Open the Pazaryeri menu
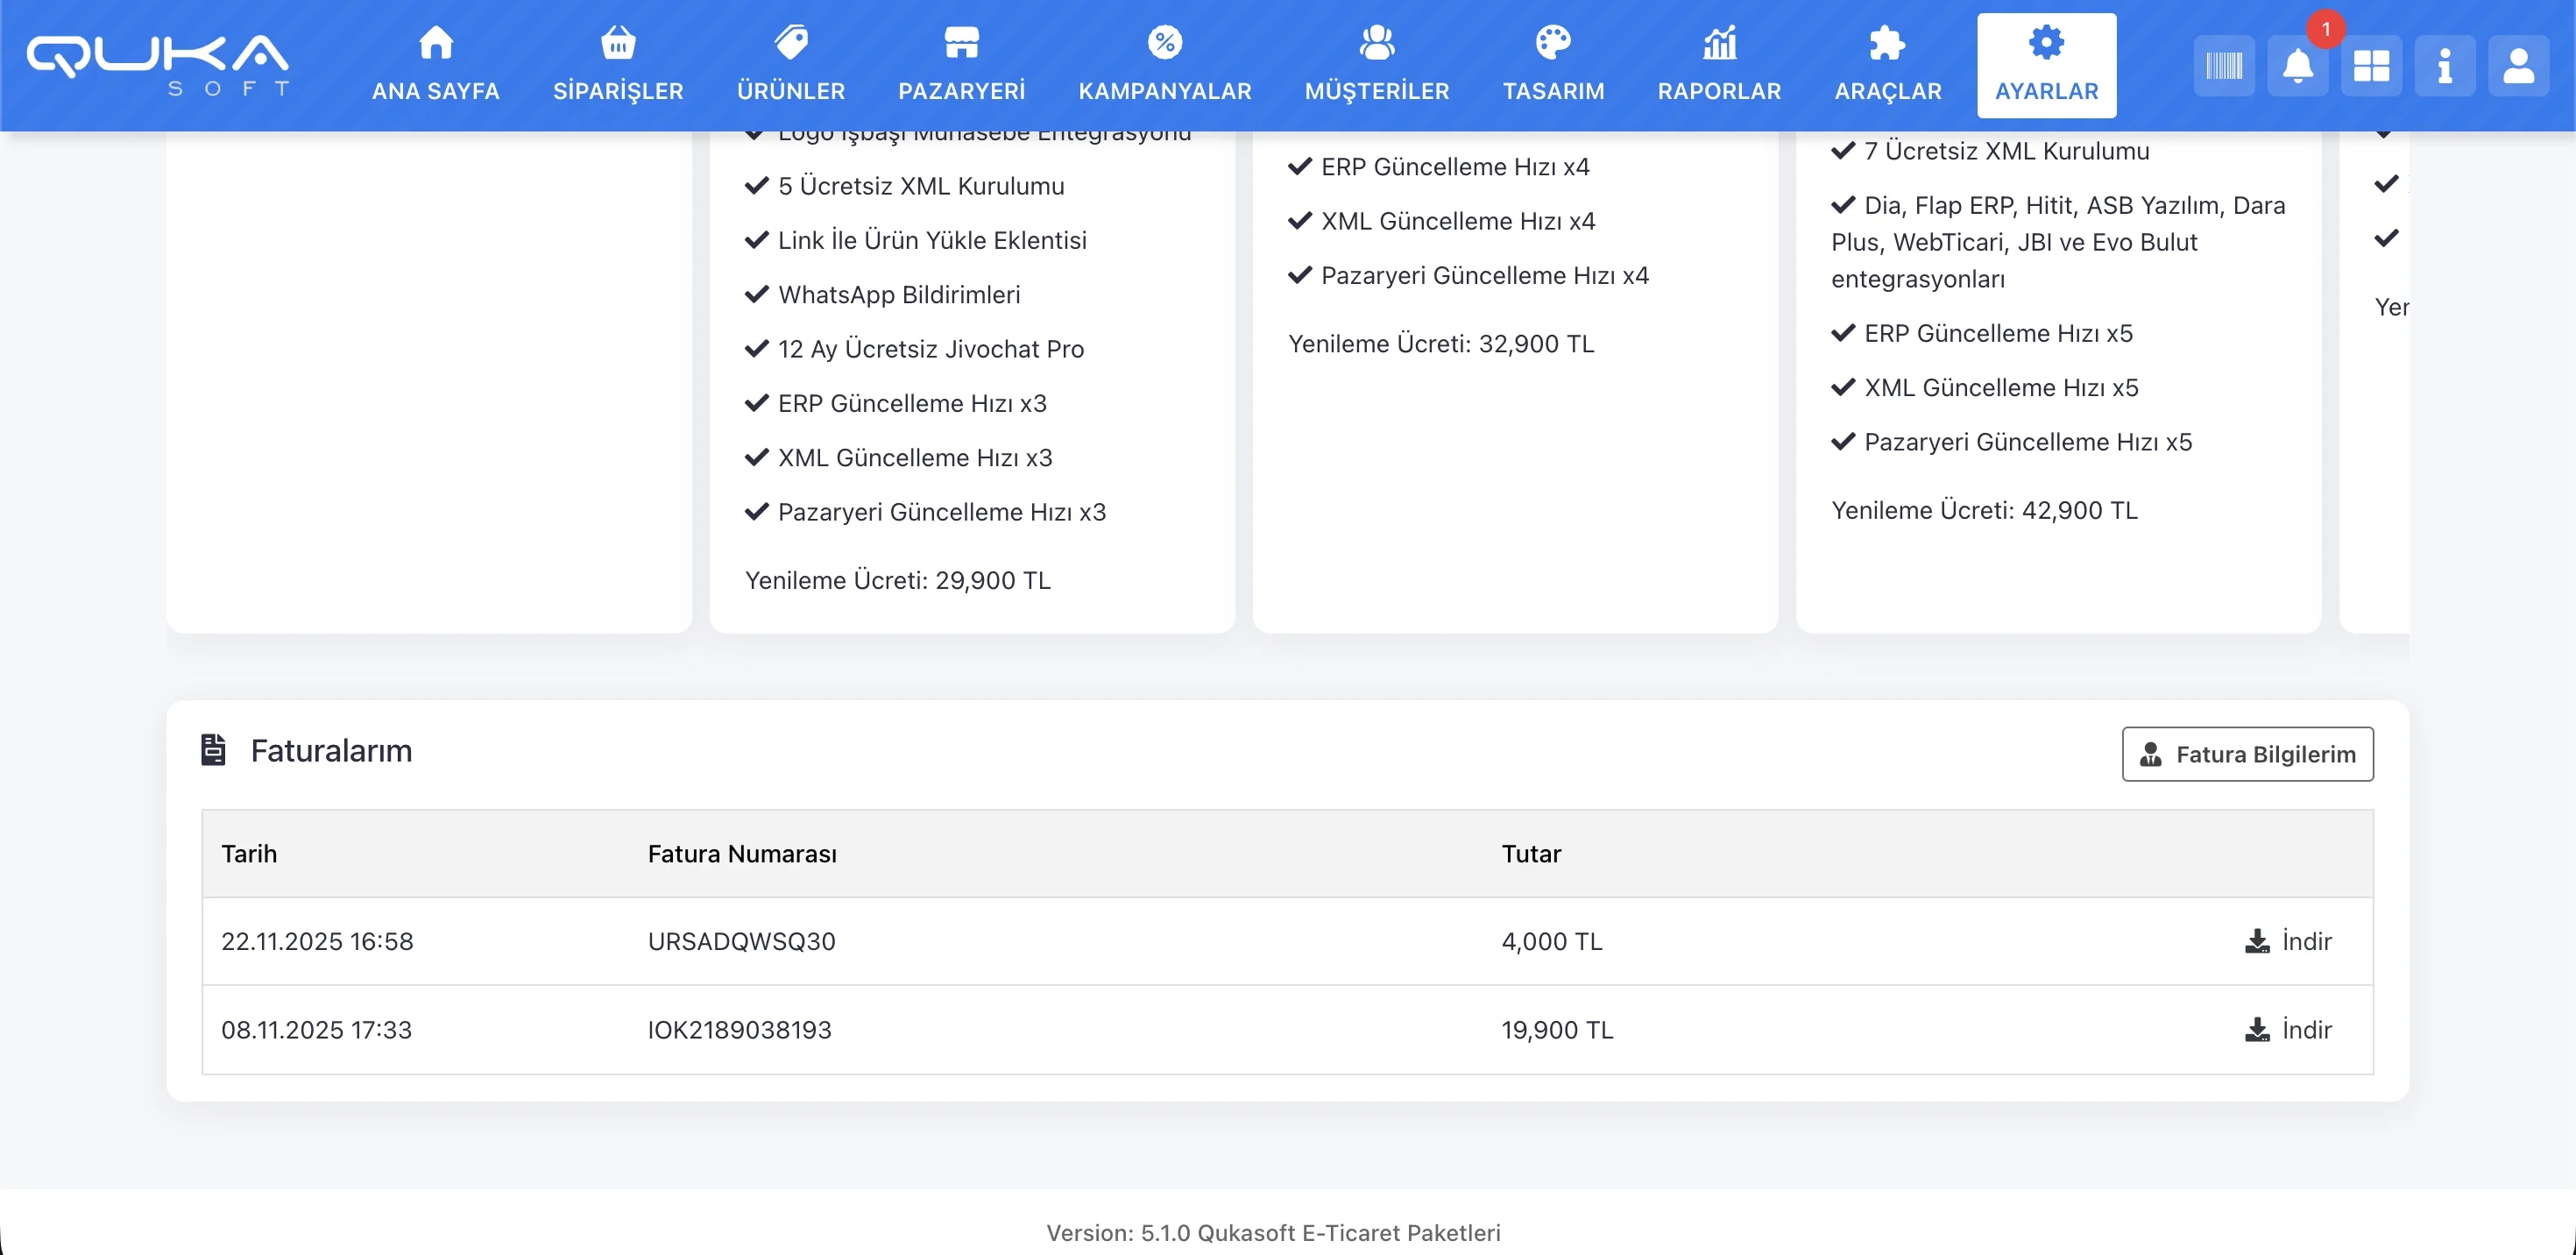This screenshot has height=1255, width=2576. 961,65
